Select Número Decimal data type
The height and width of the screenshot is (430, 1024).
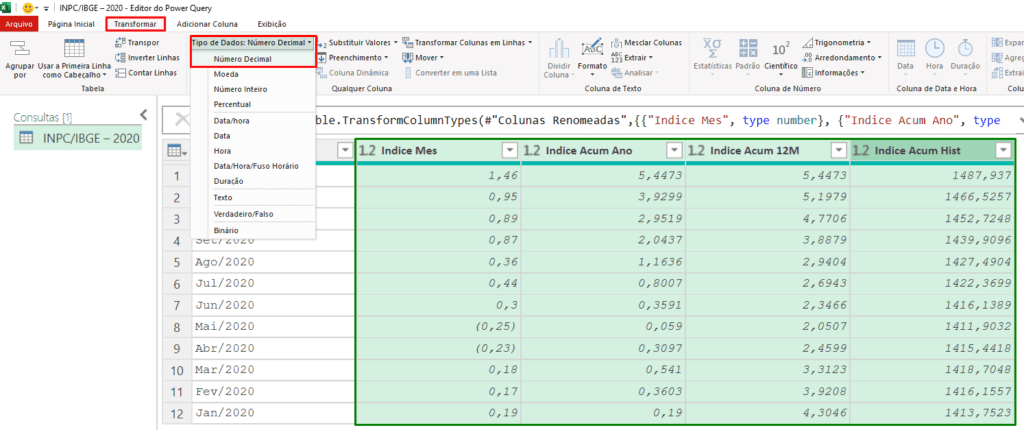[242, 58]
